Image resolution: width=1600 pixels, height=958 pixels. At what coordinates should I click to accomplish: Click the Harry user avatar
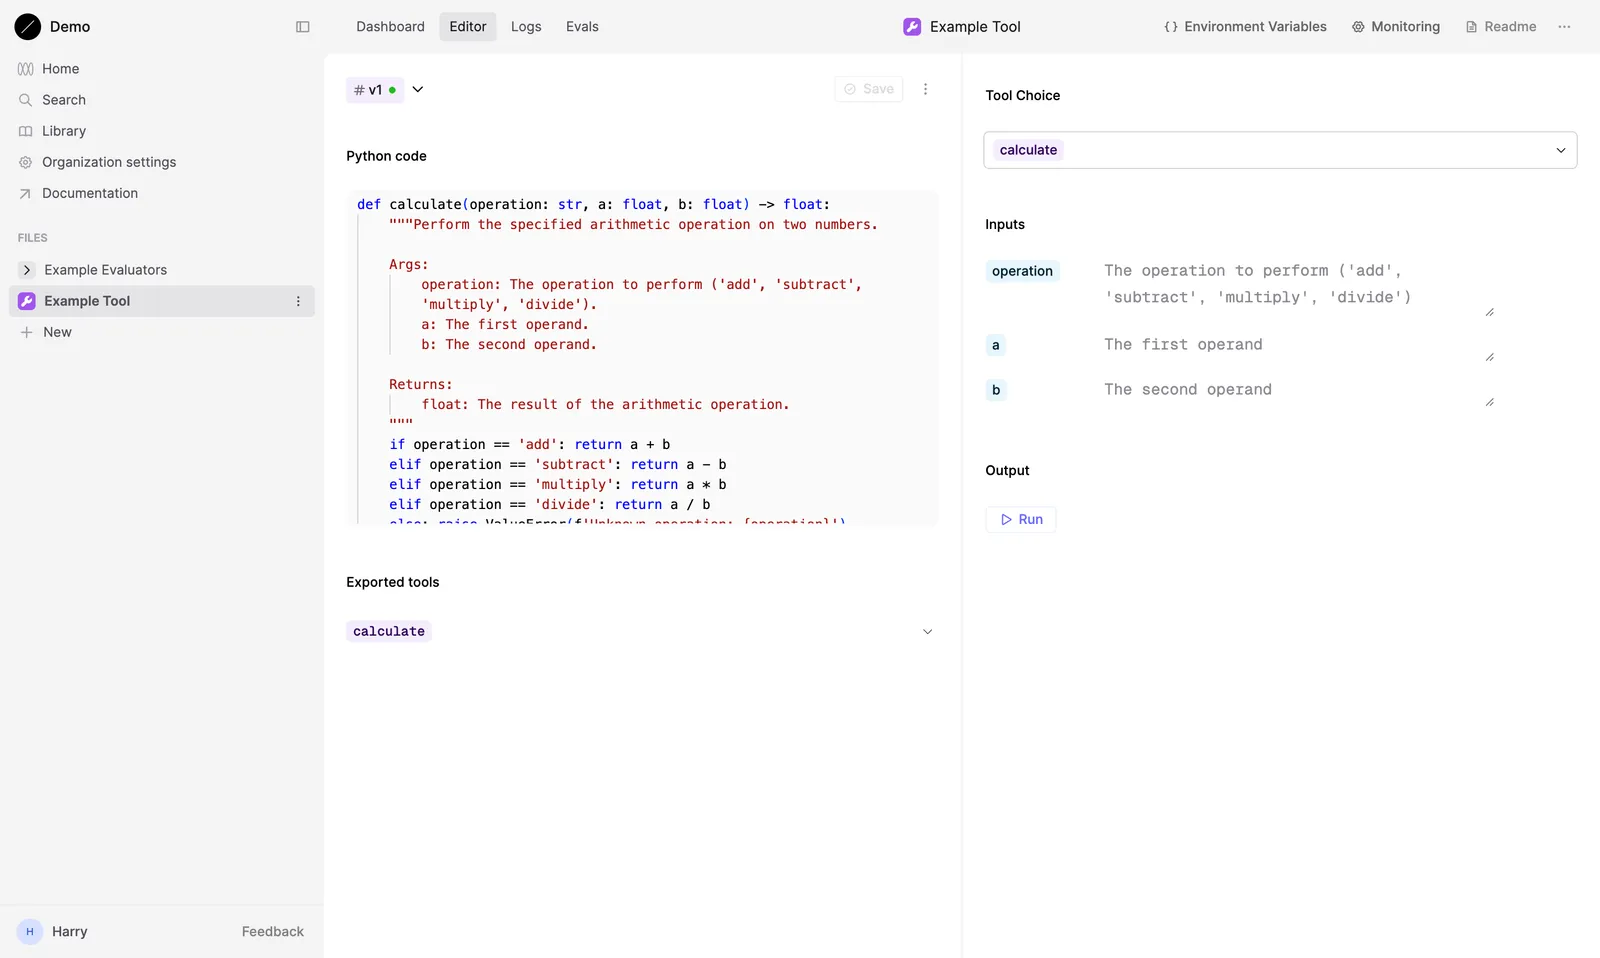click(x=30, y=931)
